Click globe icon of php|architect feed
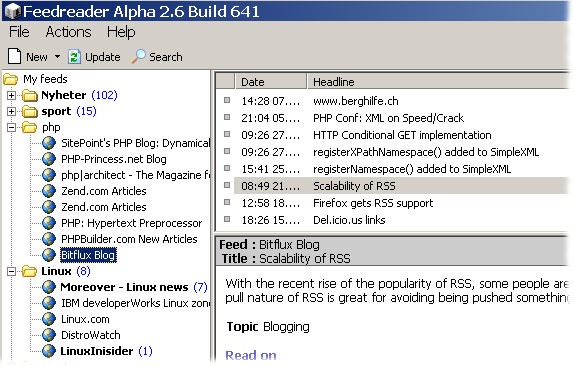 click(x=49, y=175)
